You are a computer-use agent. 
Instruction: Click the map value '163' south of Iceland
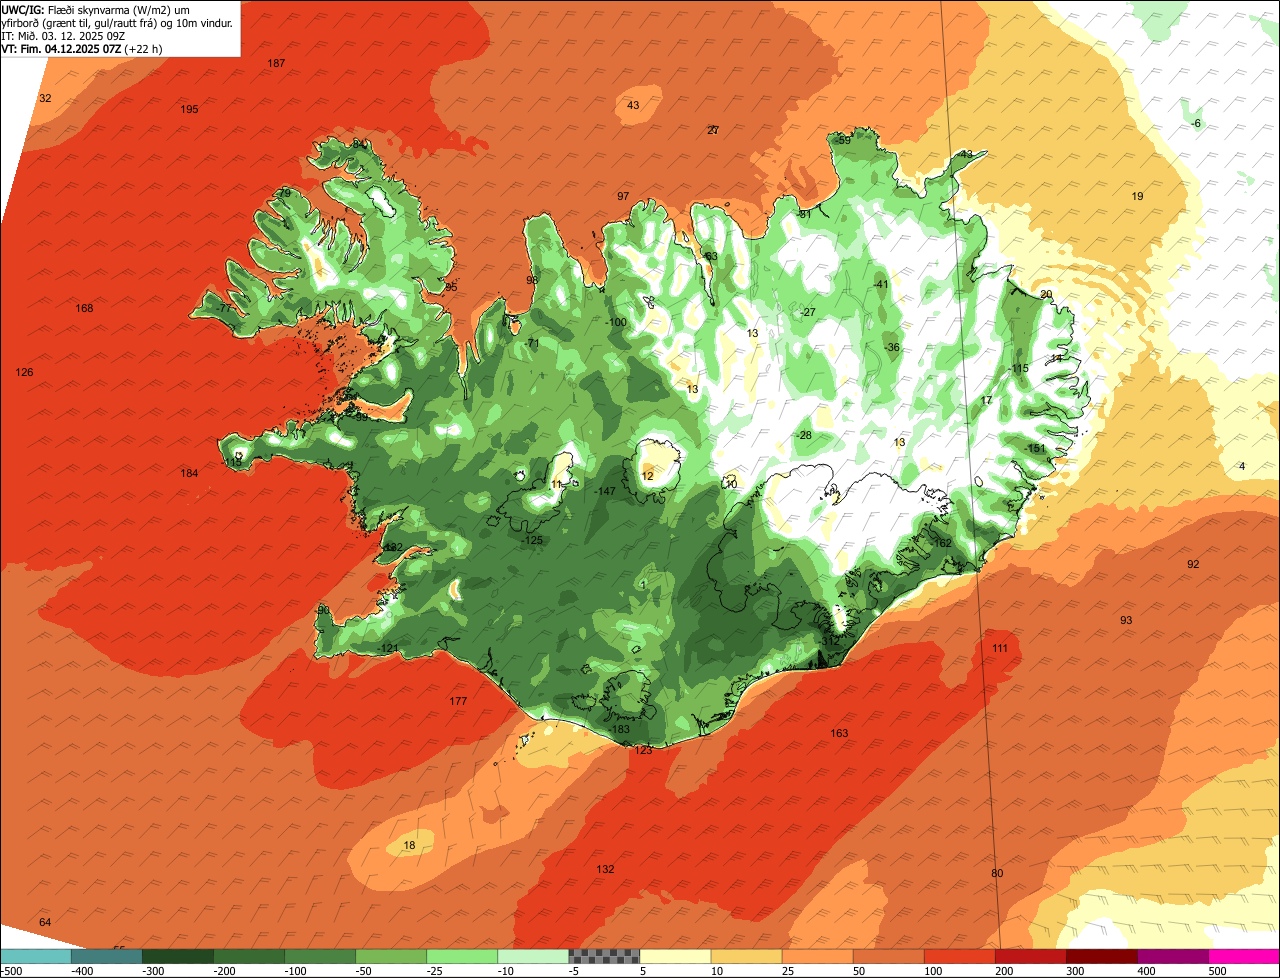(839, 733)
